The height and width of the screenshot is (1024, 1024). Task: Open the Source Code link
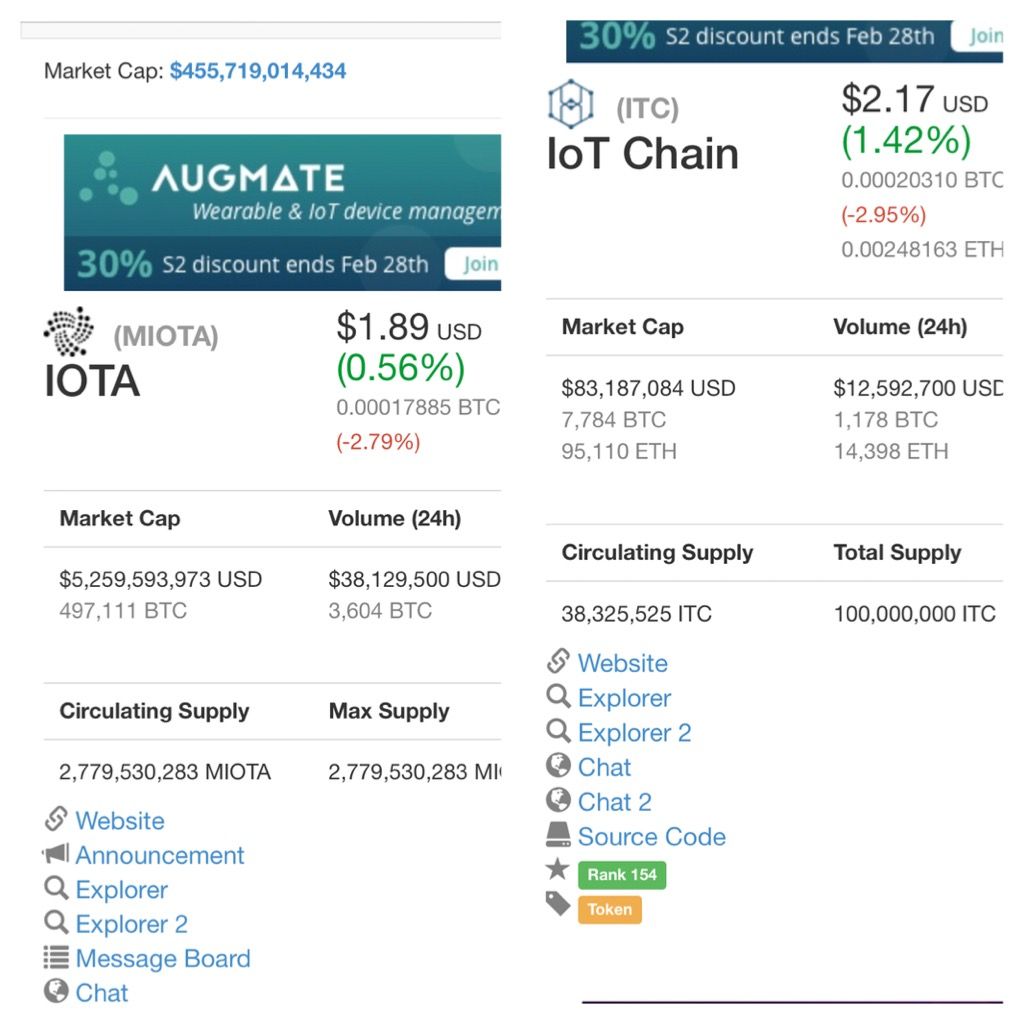pyautogui.click(x=652, y=836)
